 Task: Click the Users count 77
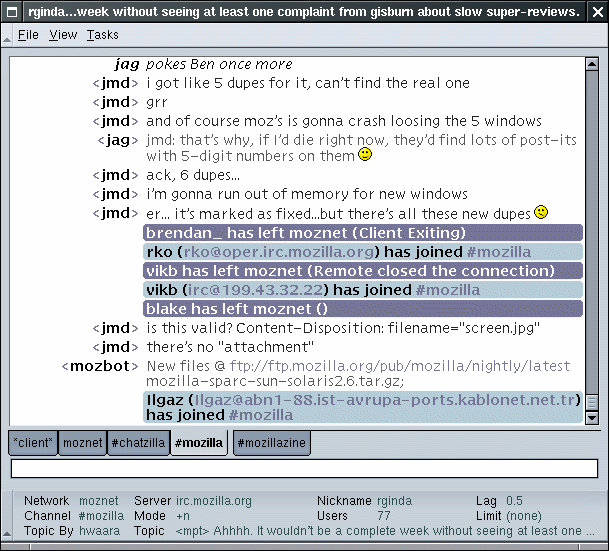(x=384, y=516)
